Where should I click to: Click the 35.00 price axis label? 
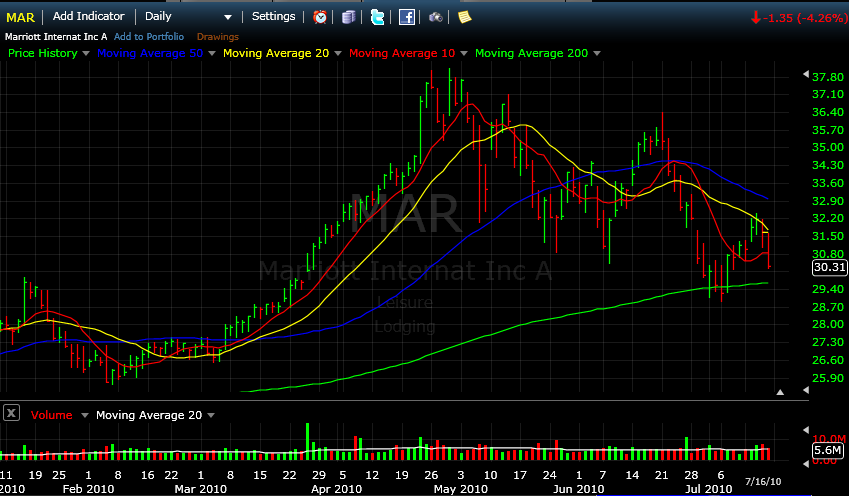pyautogui.click(x=828, y=147)
